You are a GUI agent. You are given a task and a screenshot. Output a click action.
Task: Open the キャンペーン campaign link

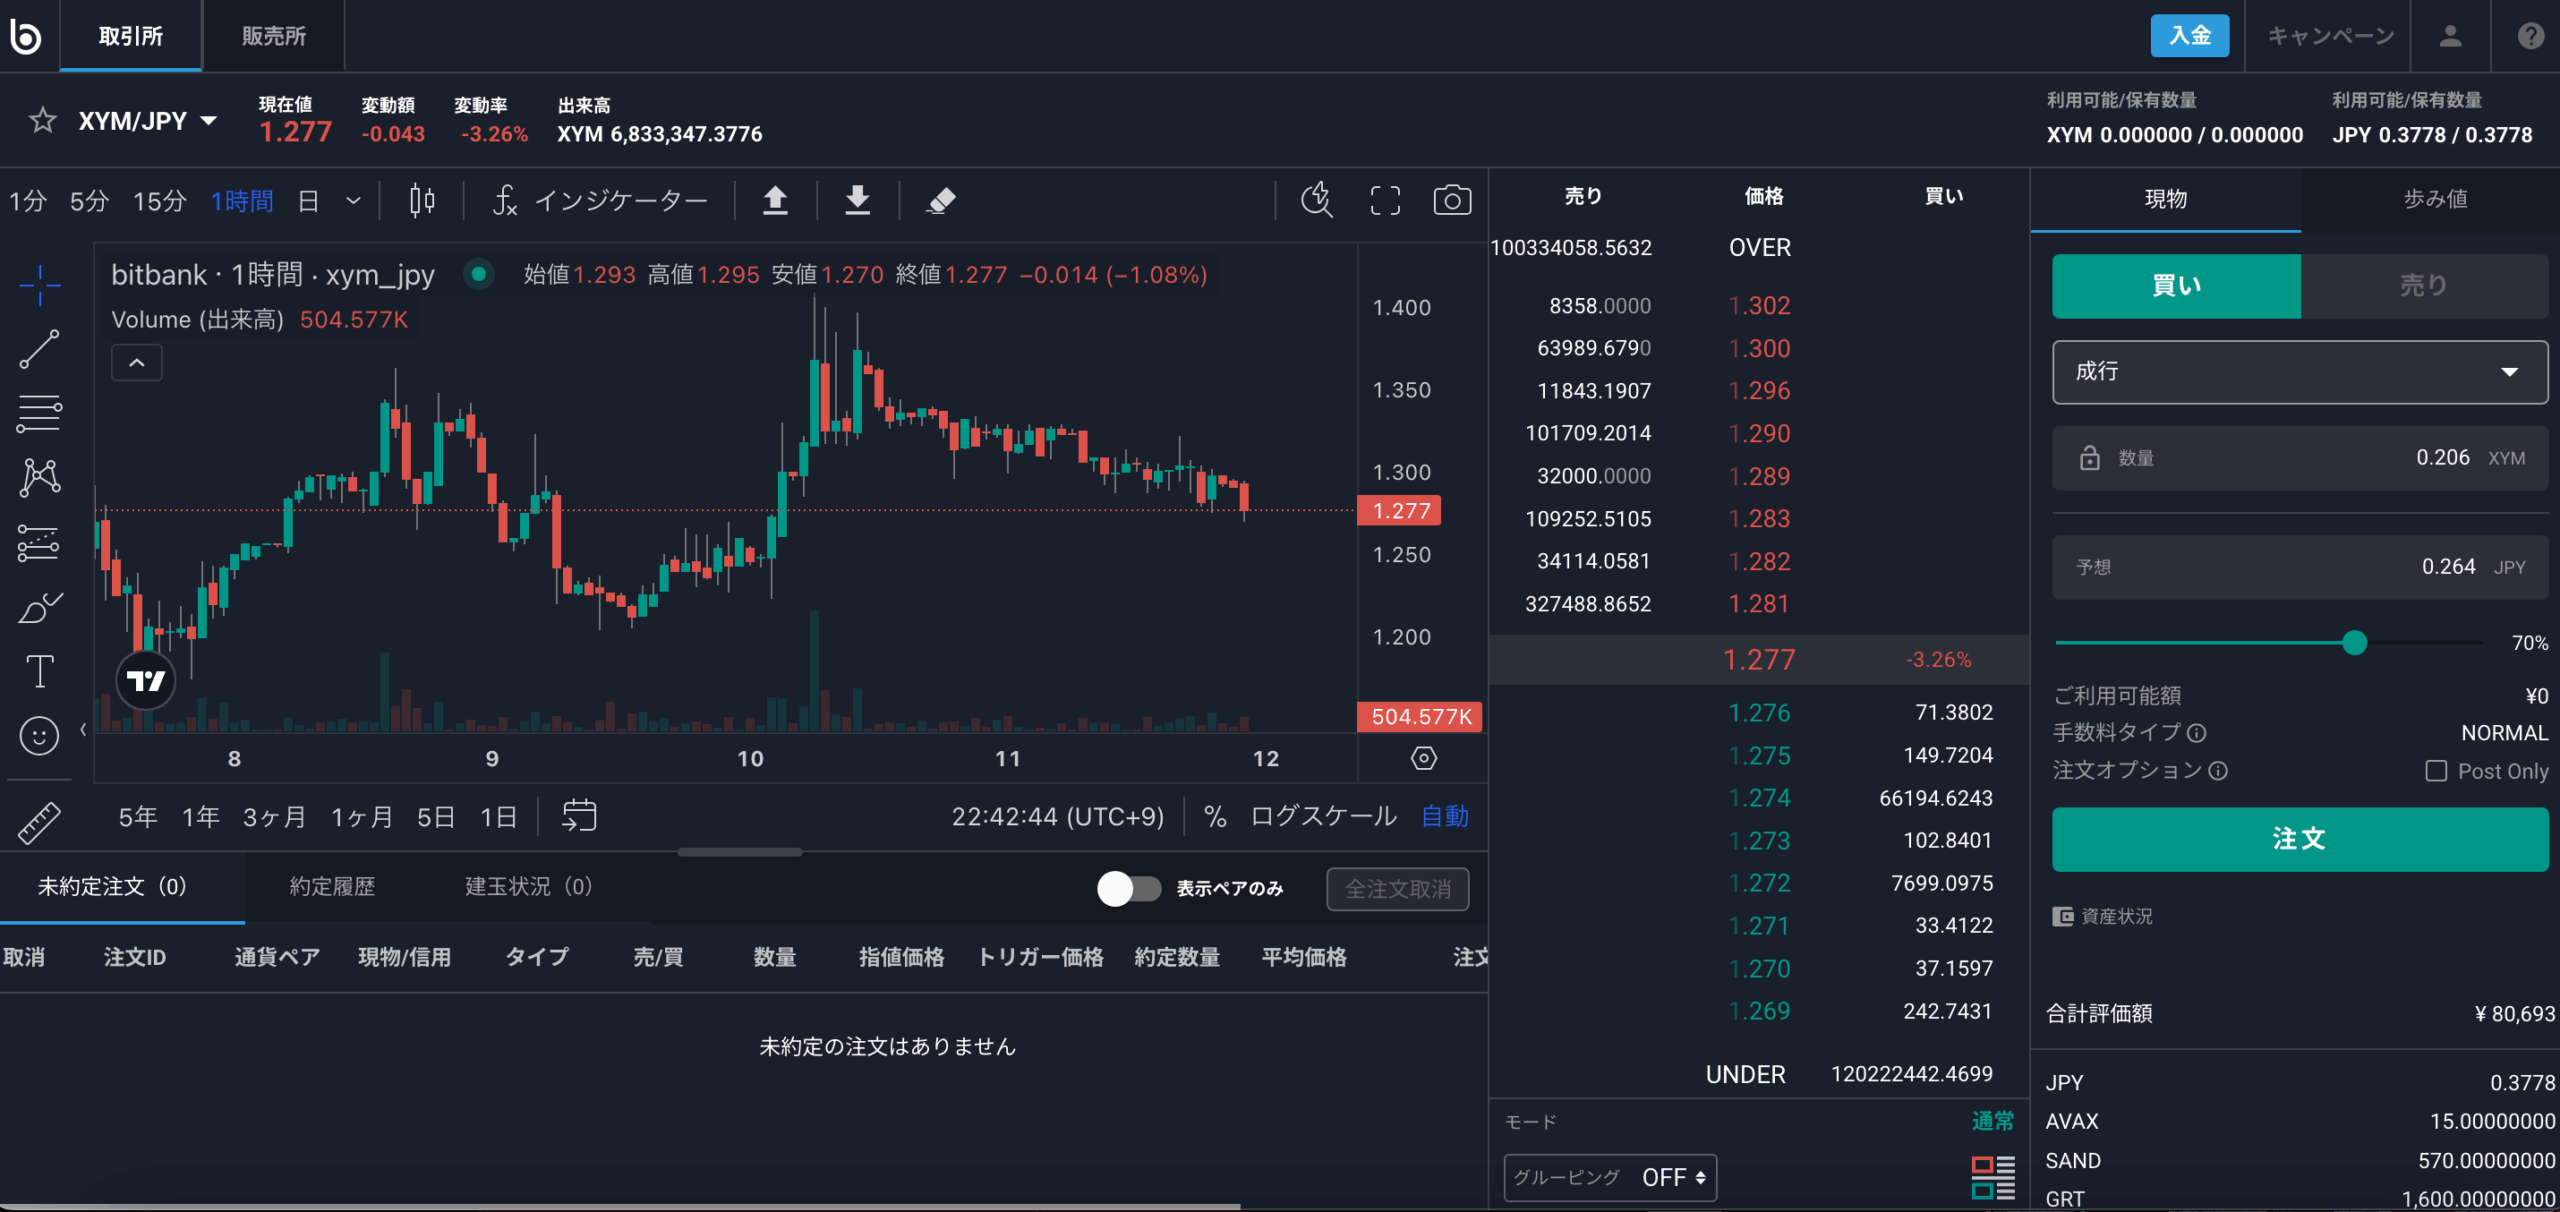[x=2330, y=36]
